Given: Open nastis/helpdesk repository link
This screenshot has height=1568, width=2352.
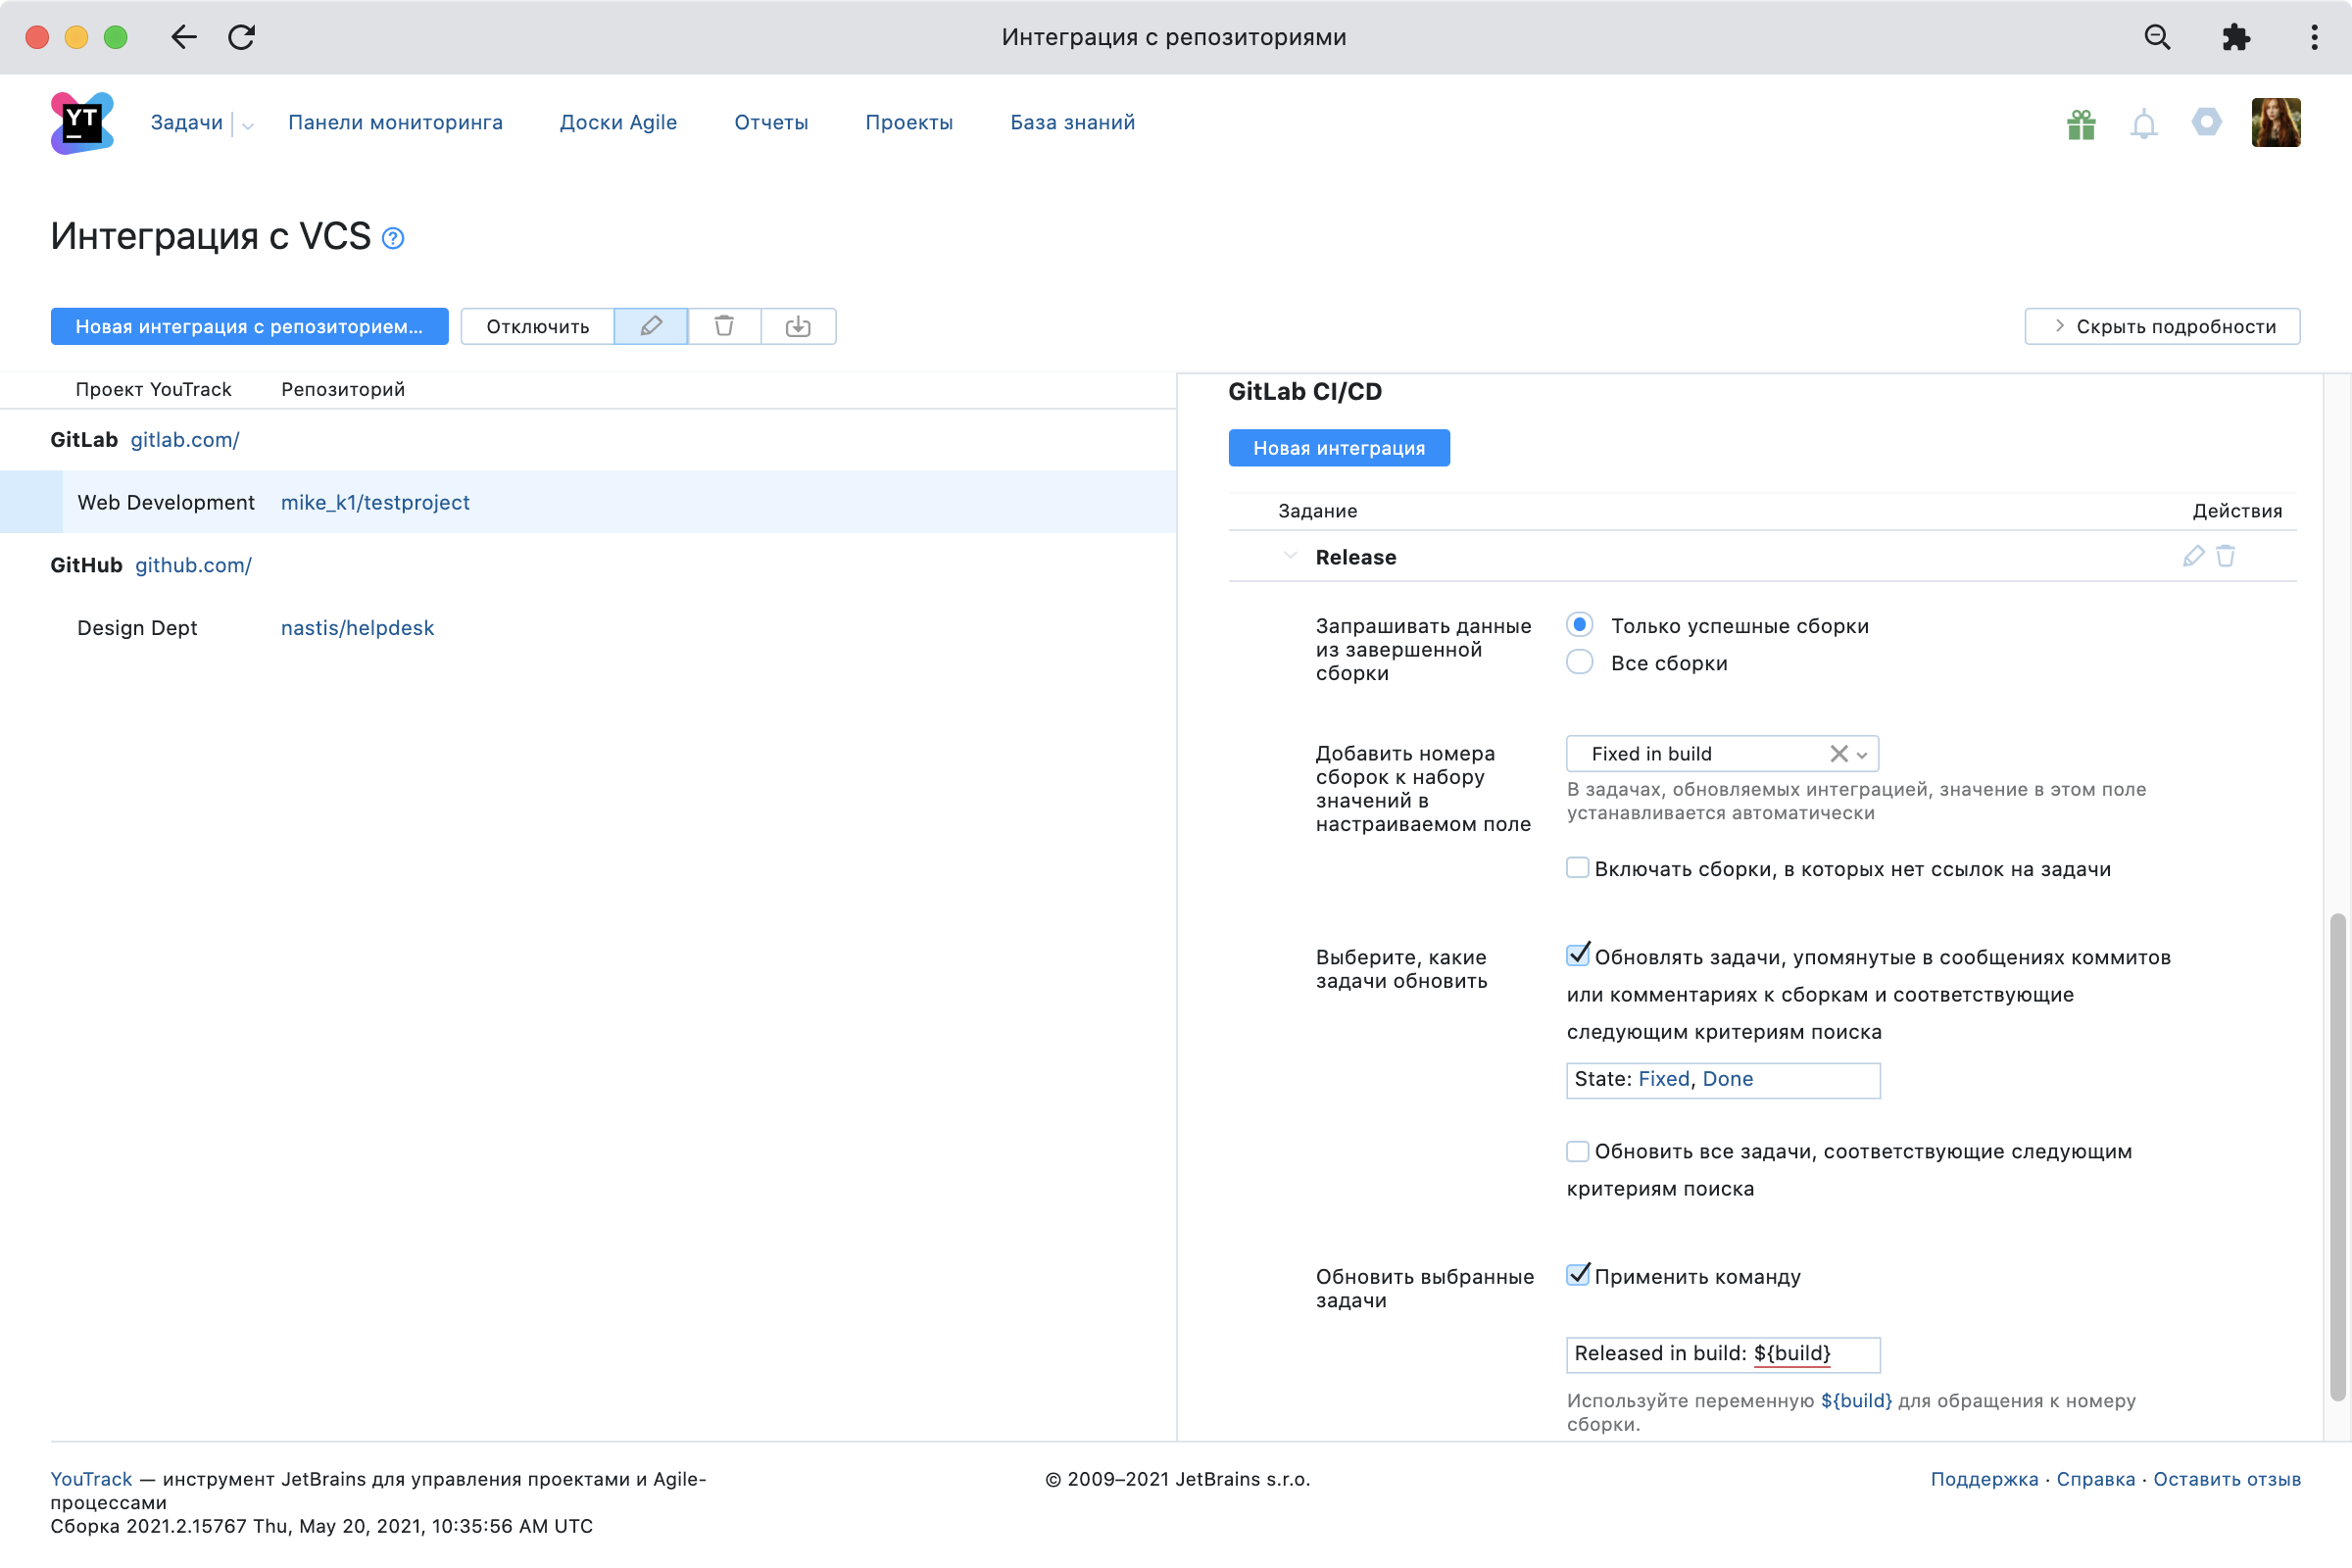Looking at the screenshot, I should 357,628.
